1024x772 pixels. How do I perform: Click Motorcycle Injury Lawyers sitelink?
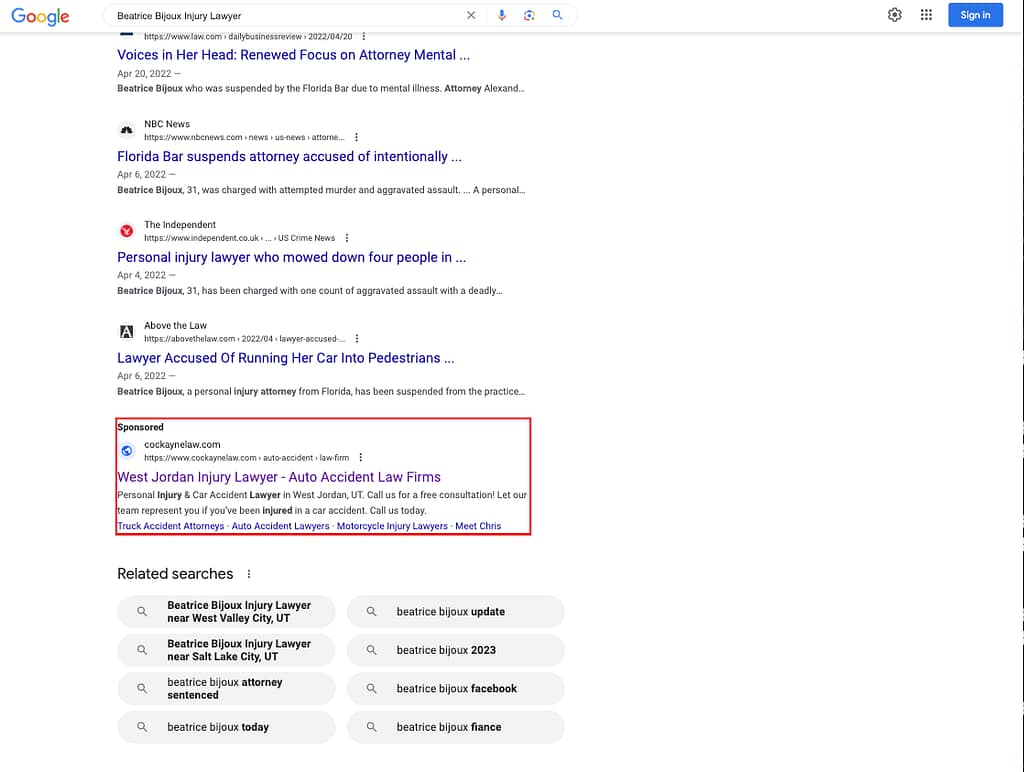(392, 526)
